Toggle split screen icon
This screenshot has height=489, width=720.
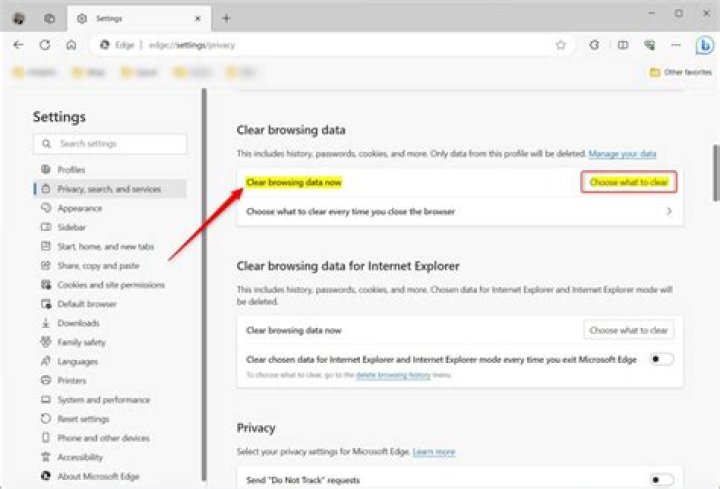623,45
